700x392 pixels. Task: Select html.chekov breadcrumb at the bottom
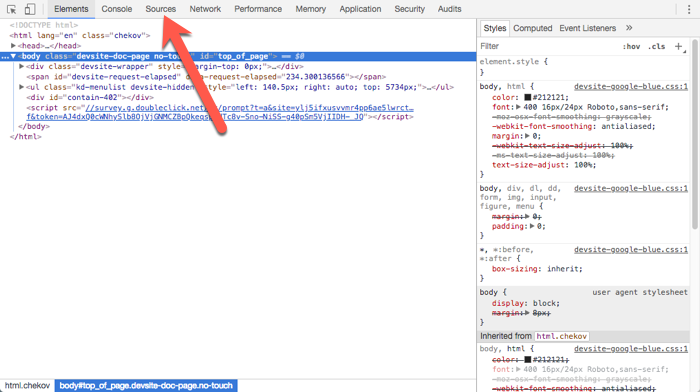[27, 386]
